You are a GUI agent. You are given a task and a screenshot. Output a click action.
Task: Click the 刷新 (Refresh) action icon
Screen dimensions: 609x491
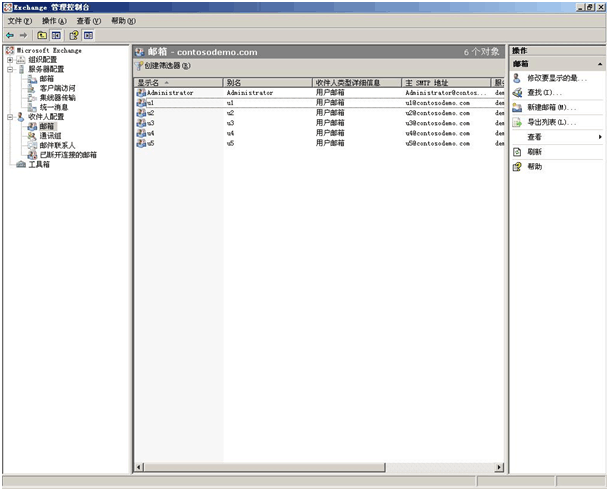[x=517, y=152]
